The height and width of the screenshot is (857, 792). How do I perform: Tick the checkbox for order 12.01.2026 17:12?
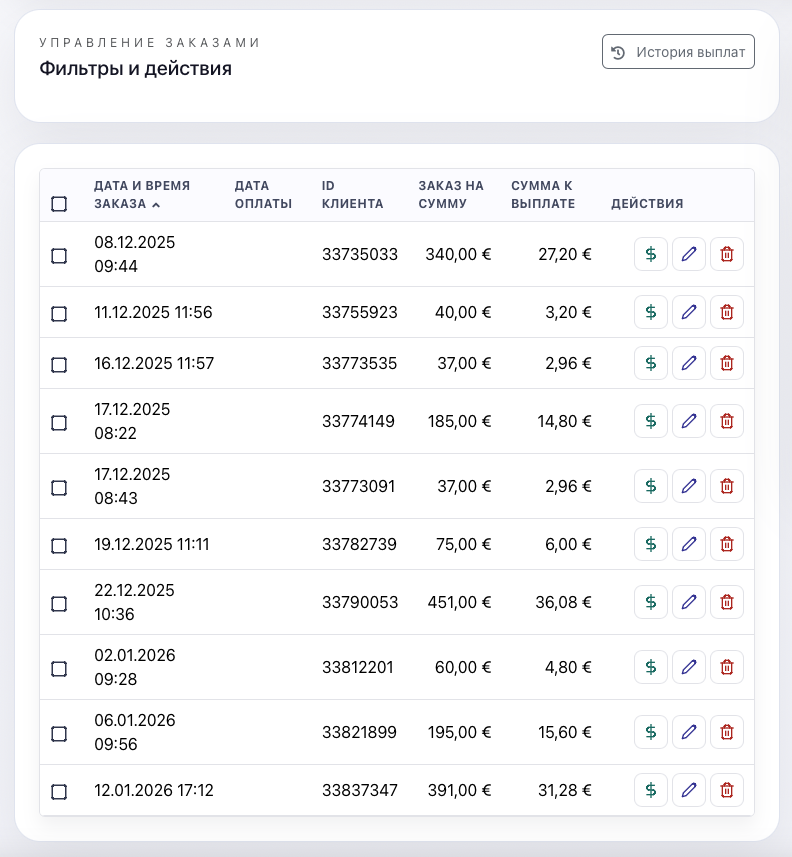[59, 792]
